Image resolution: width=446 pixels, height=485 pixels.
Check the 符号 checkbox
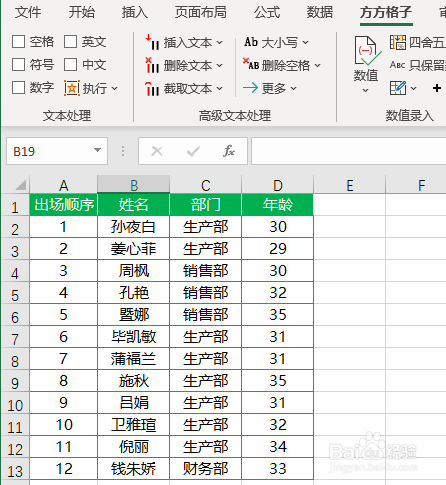(18, 65)
